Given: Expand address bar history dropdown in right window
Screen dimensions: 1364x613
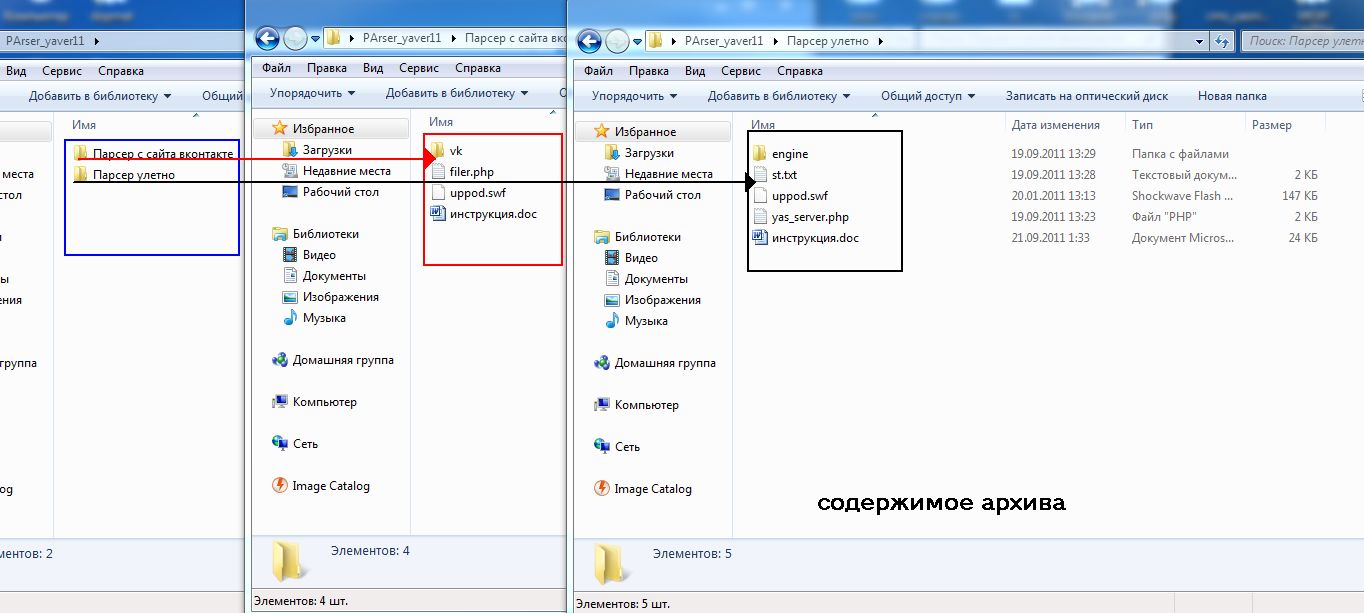Looking at the screenshot, I should (x=1201, y=41).
